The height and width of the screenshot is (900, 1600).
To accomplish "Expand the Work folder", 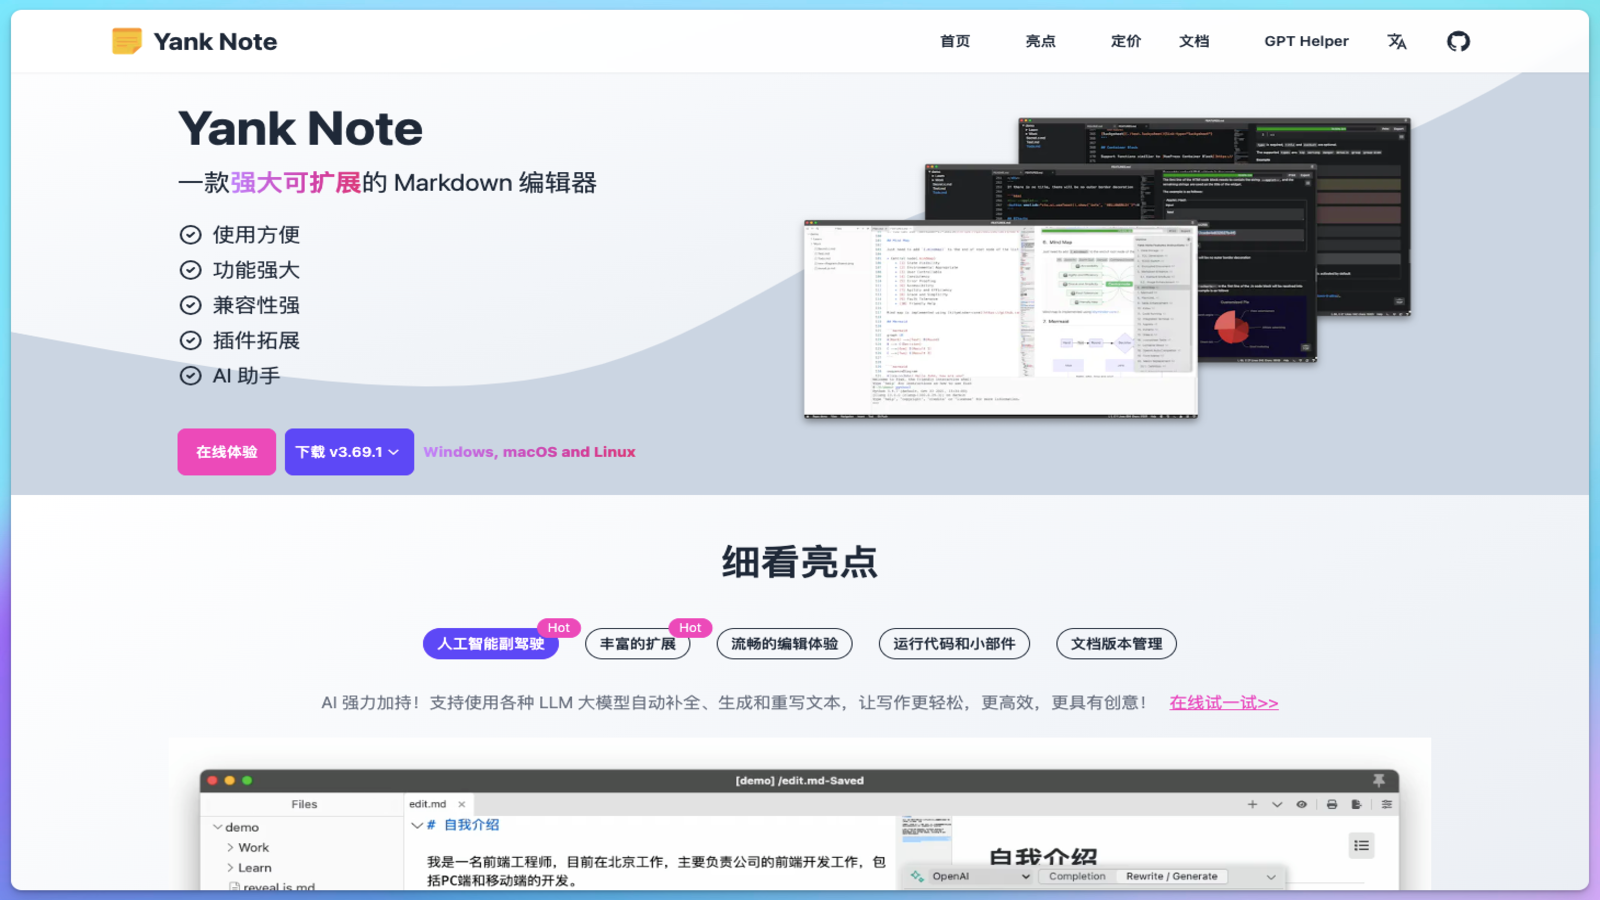I will (230, 847).
